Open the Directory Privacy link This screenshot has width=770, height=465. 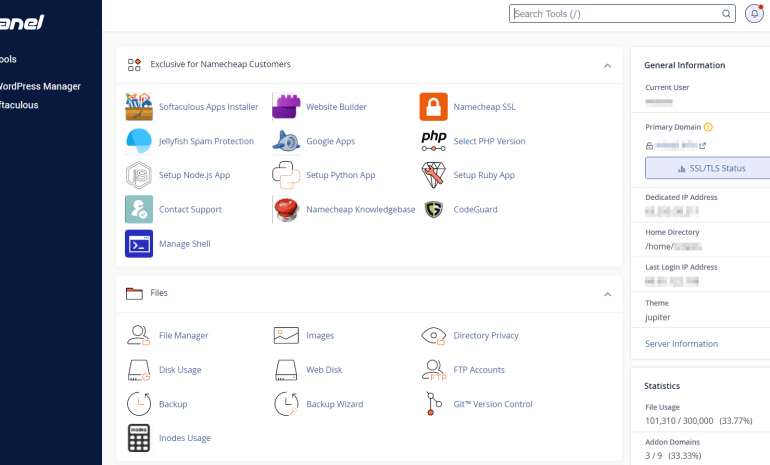[x=486, y=335]
